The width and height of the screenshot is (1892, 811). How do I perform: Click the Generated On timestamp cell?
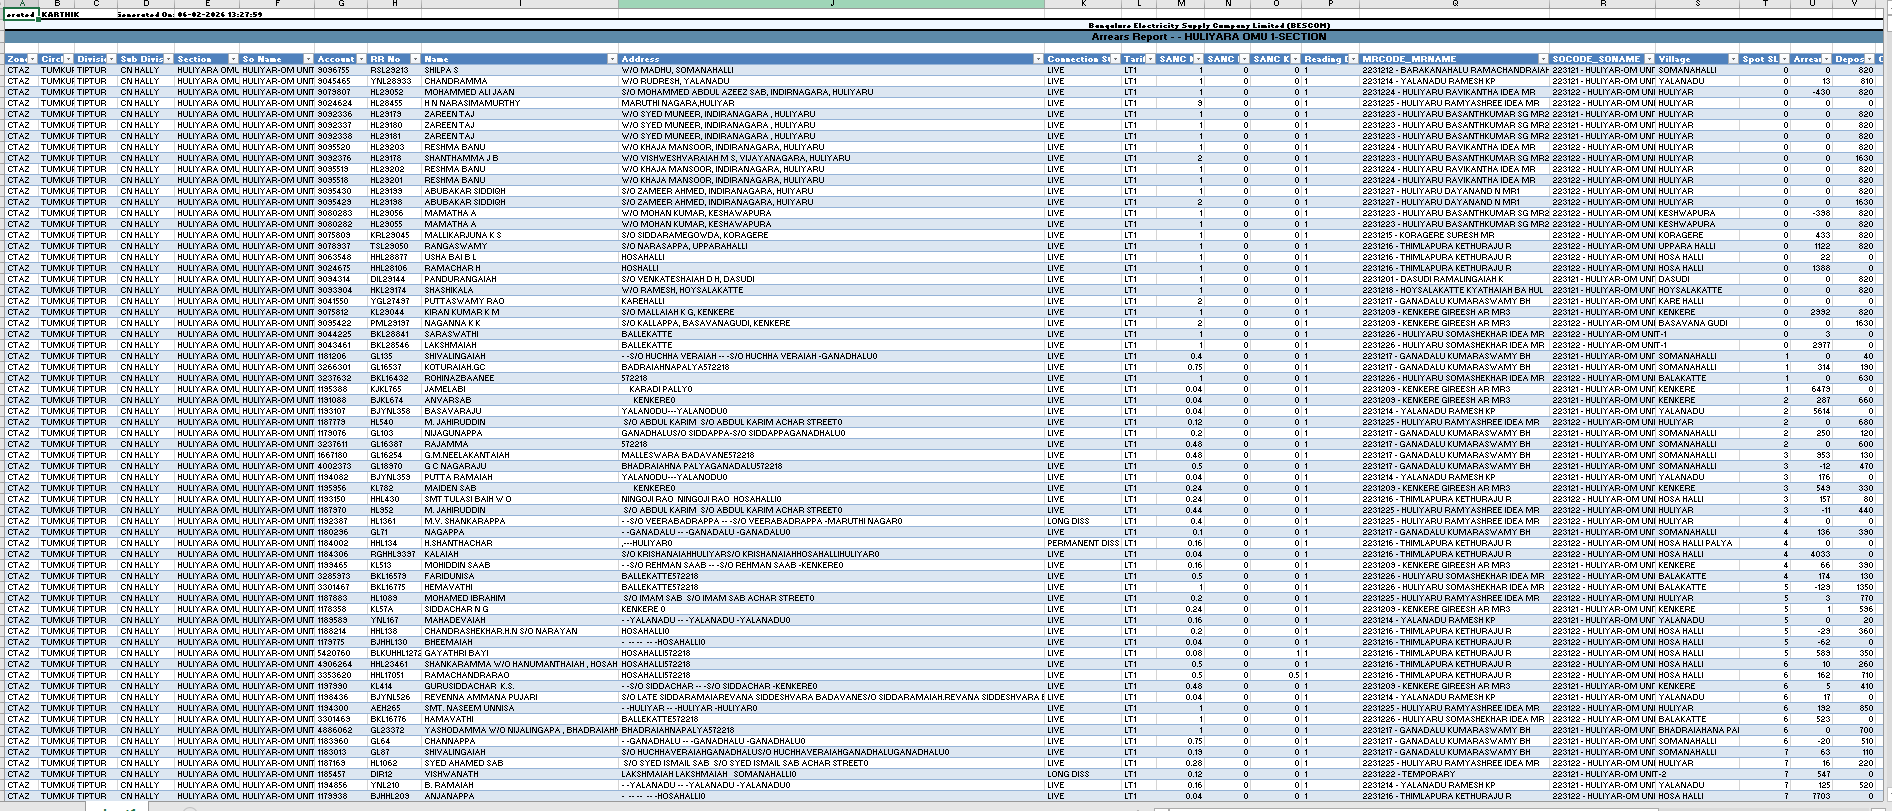click(190, 15)
